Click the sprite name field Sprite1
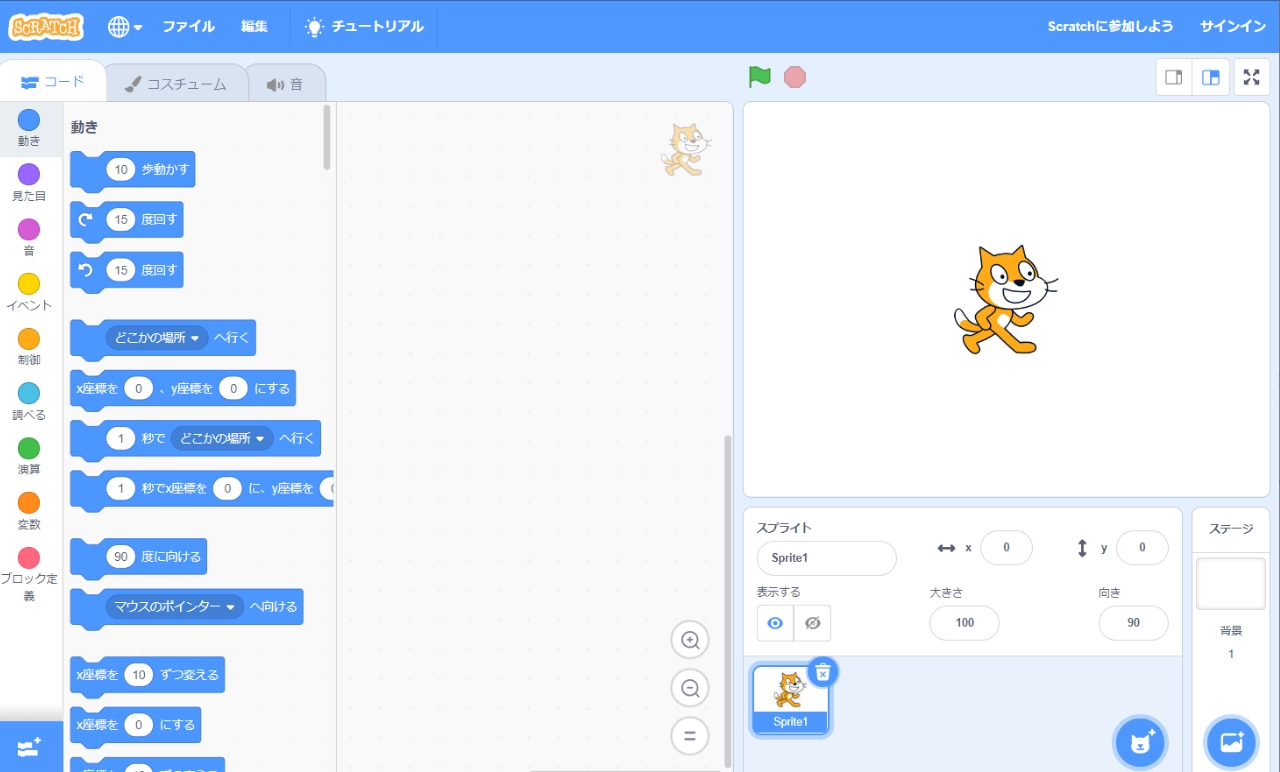This screenshot has width=1280, height=772. [827, 558]
